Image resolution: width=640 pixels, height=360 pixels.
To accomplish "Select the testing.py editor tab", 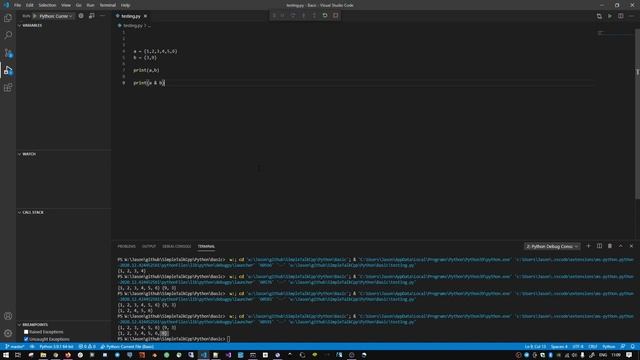I will pos(131,16).
